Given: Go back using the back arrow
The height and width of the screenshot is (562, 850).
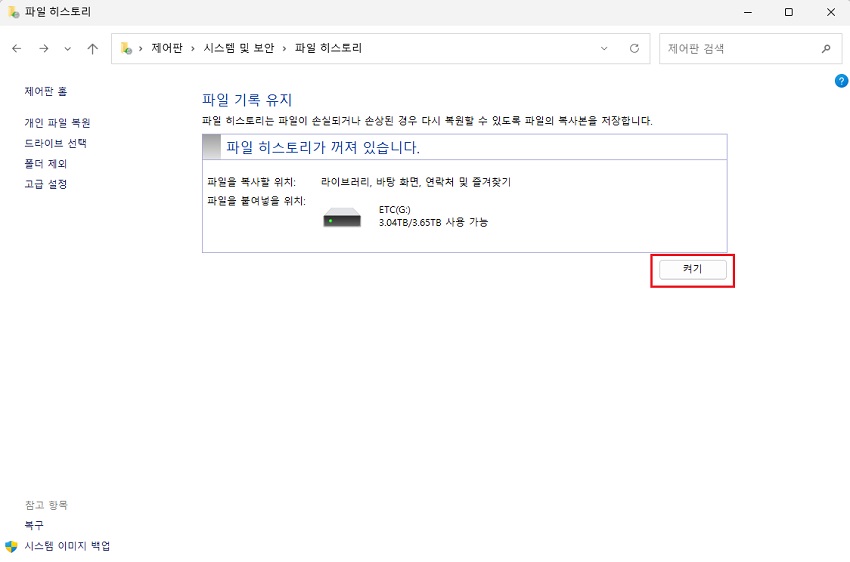Looking at the screenshot, I should [17, 49].
